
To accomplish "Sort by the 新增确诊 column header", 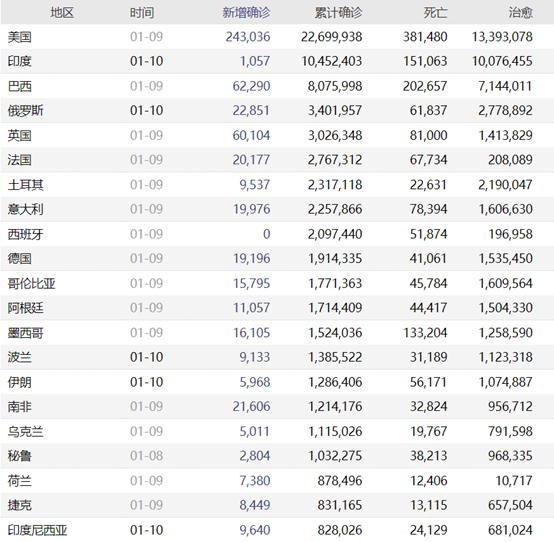I will click(246, 13).
